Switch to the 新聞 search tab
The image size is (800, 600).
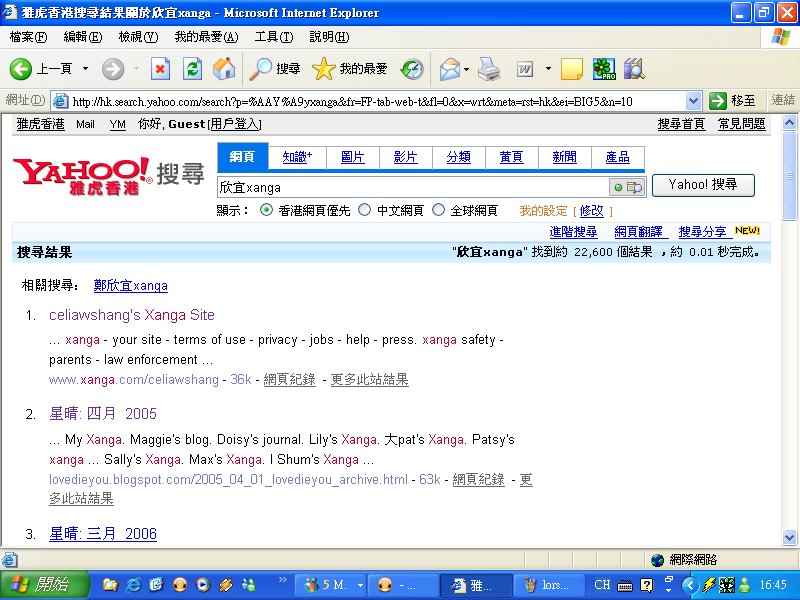(564, 157)
